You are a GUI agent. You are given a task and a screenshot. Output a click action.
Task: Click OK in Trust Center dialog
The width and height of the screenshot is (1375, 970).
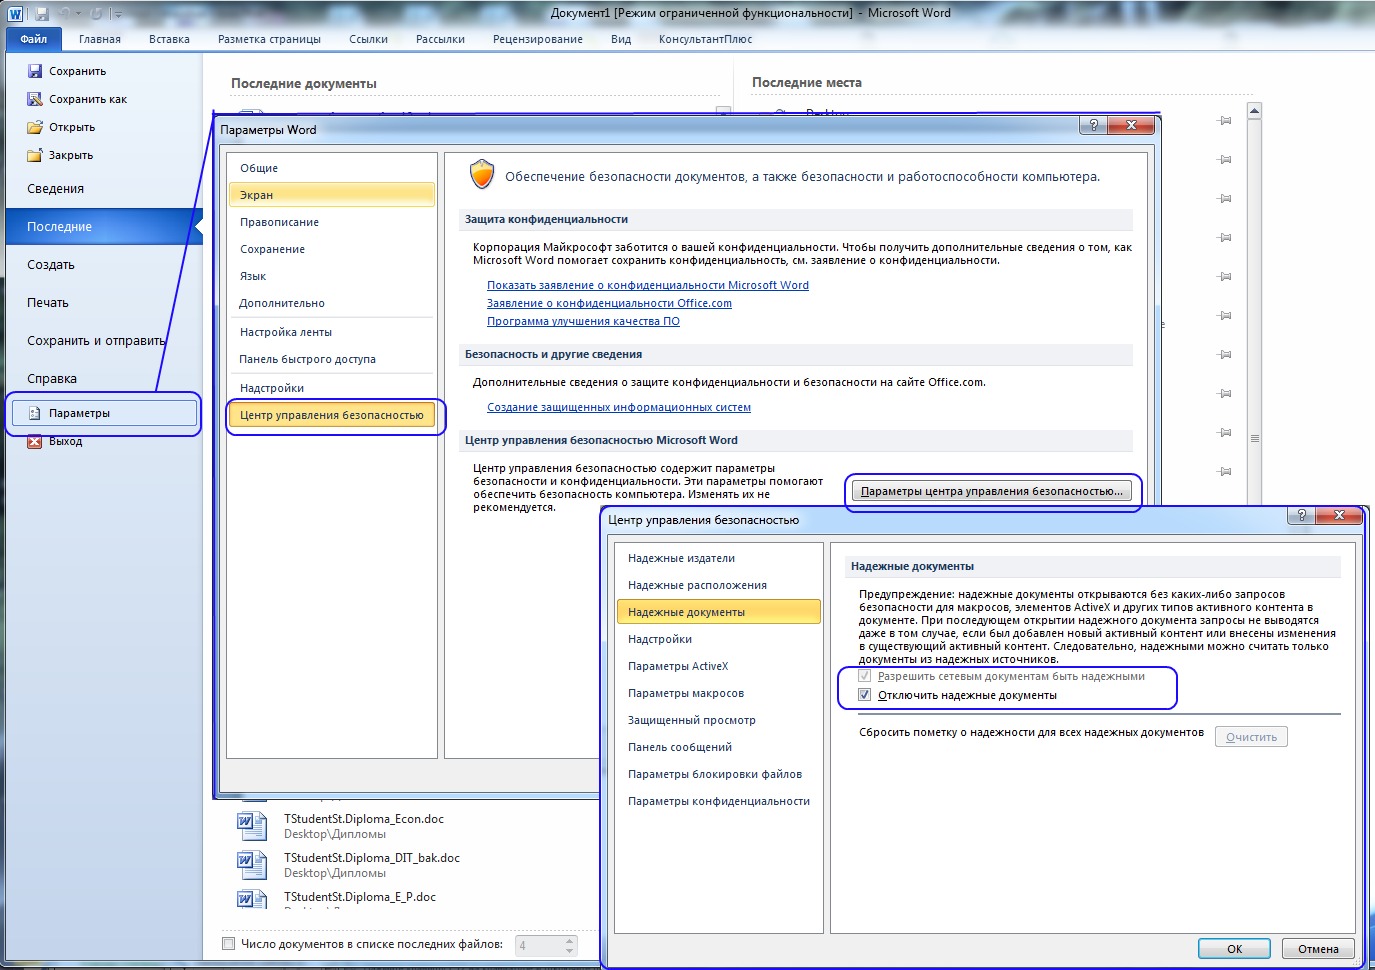point(1234,949)
